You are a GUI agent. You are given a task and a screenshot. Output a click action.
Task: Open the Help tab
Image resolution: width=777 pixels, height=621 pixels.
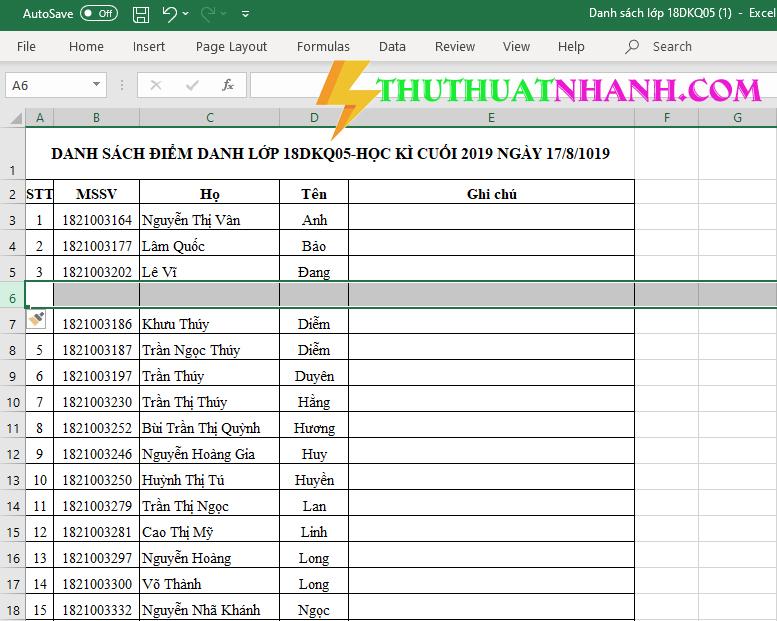pos(571,47)
